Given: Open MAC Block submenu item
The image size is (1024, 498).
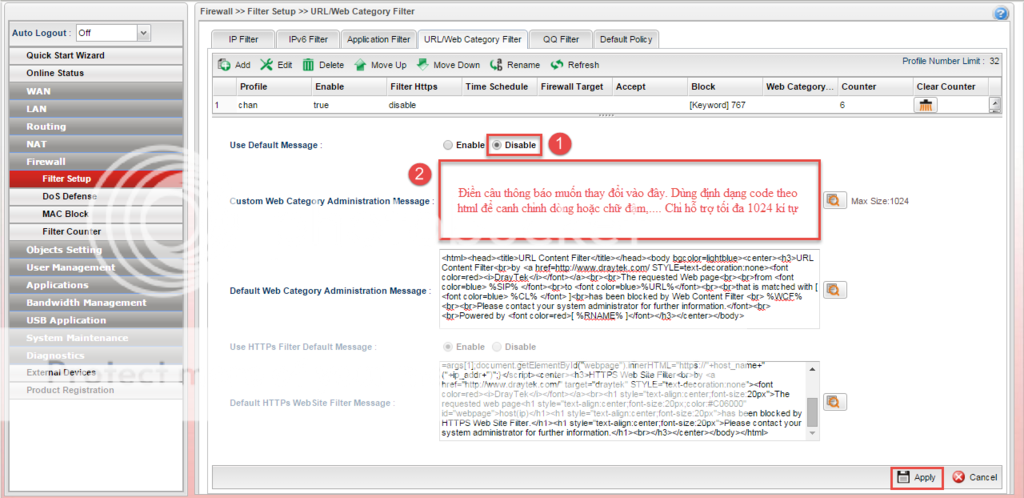Looking at the screenshot, I should pyautogui.click(x=96, y=214).
